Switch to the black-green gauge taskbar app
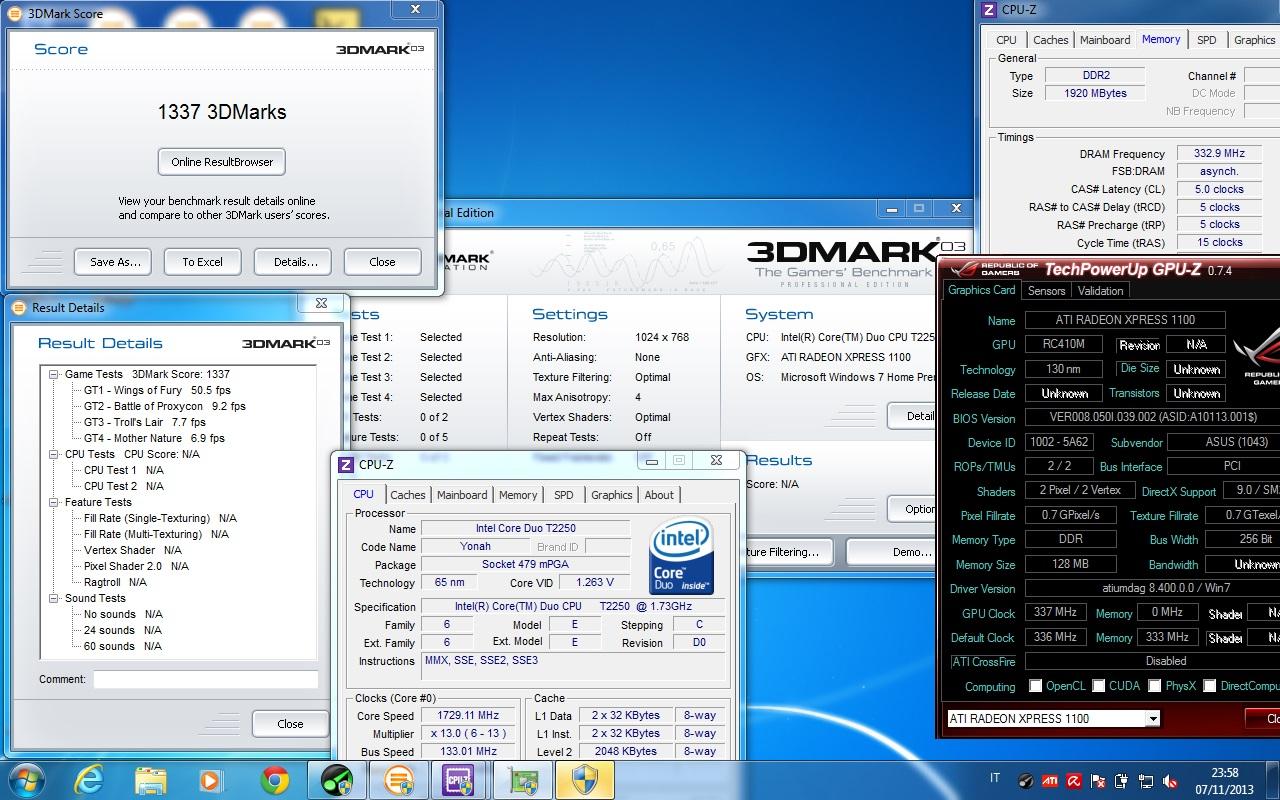1280x800 pixels. (x=336, y=779)
